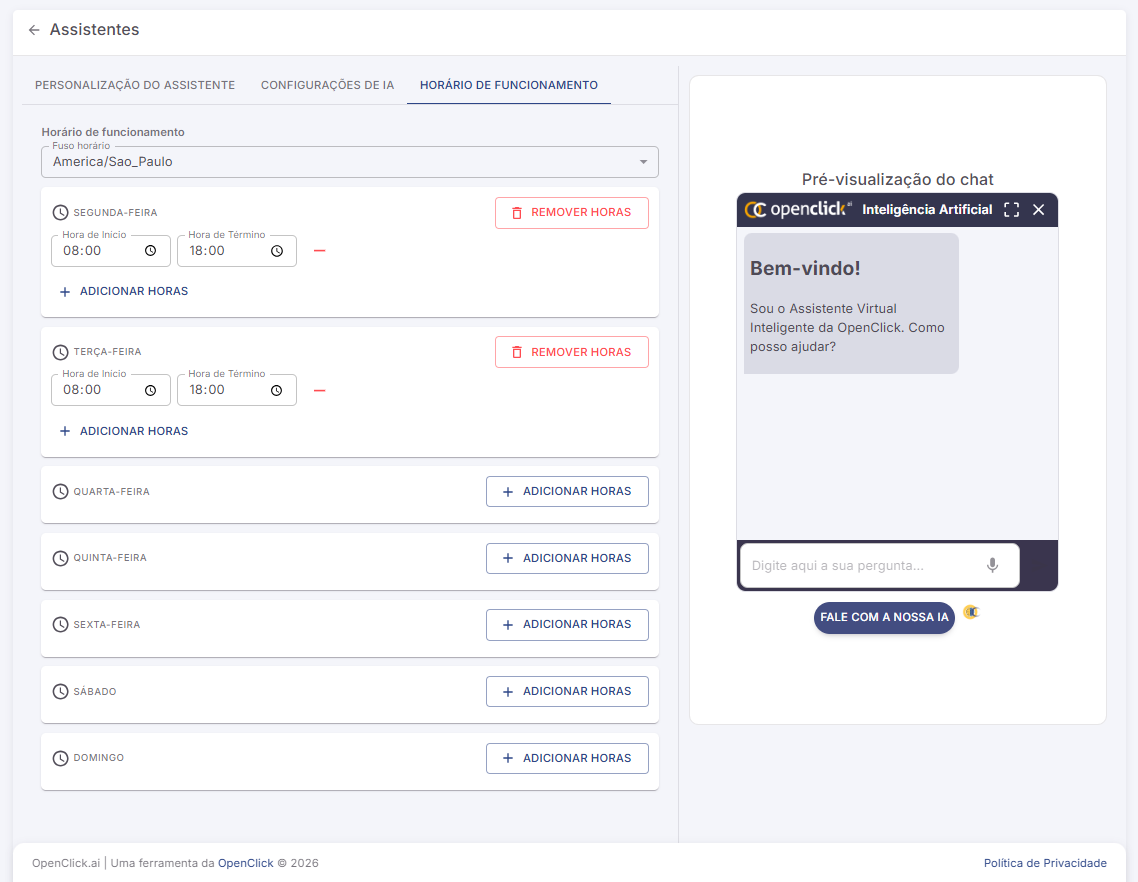The width and height of the screenshot is (1138, 882).
Task: Open the Configurações de IA tab
Action: pyautogui.click(x=327, y=85)
